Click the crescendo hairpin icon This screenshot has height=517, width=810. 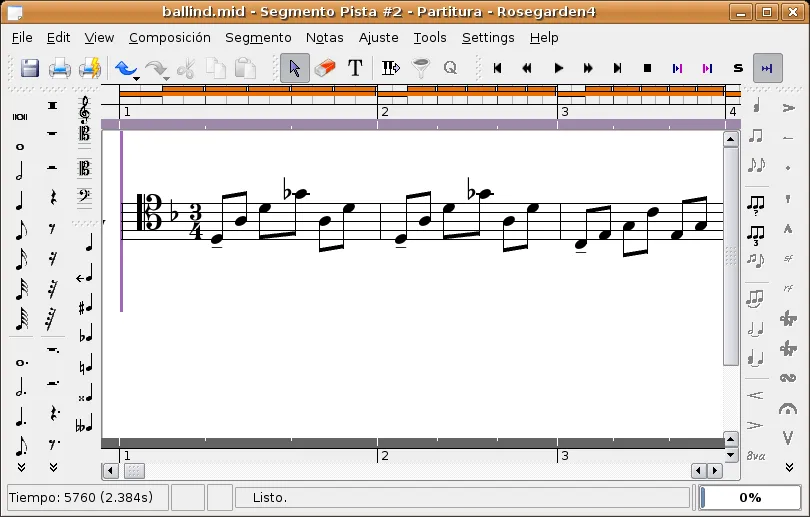pos(755,396)
